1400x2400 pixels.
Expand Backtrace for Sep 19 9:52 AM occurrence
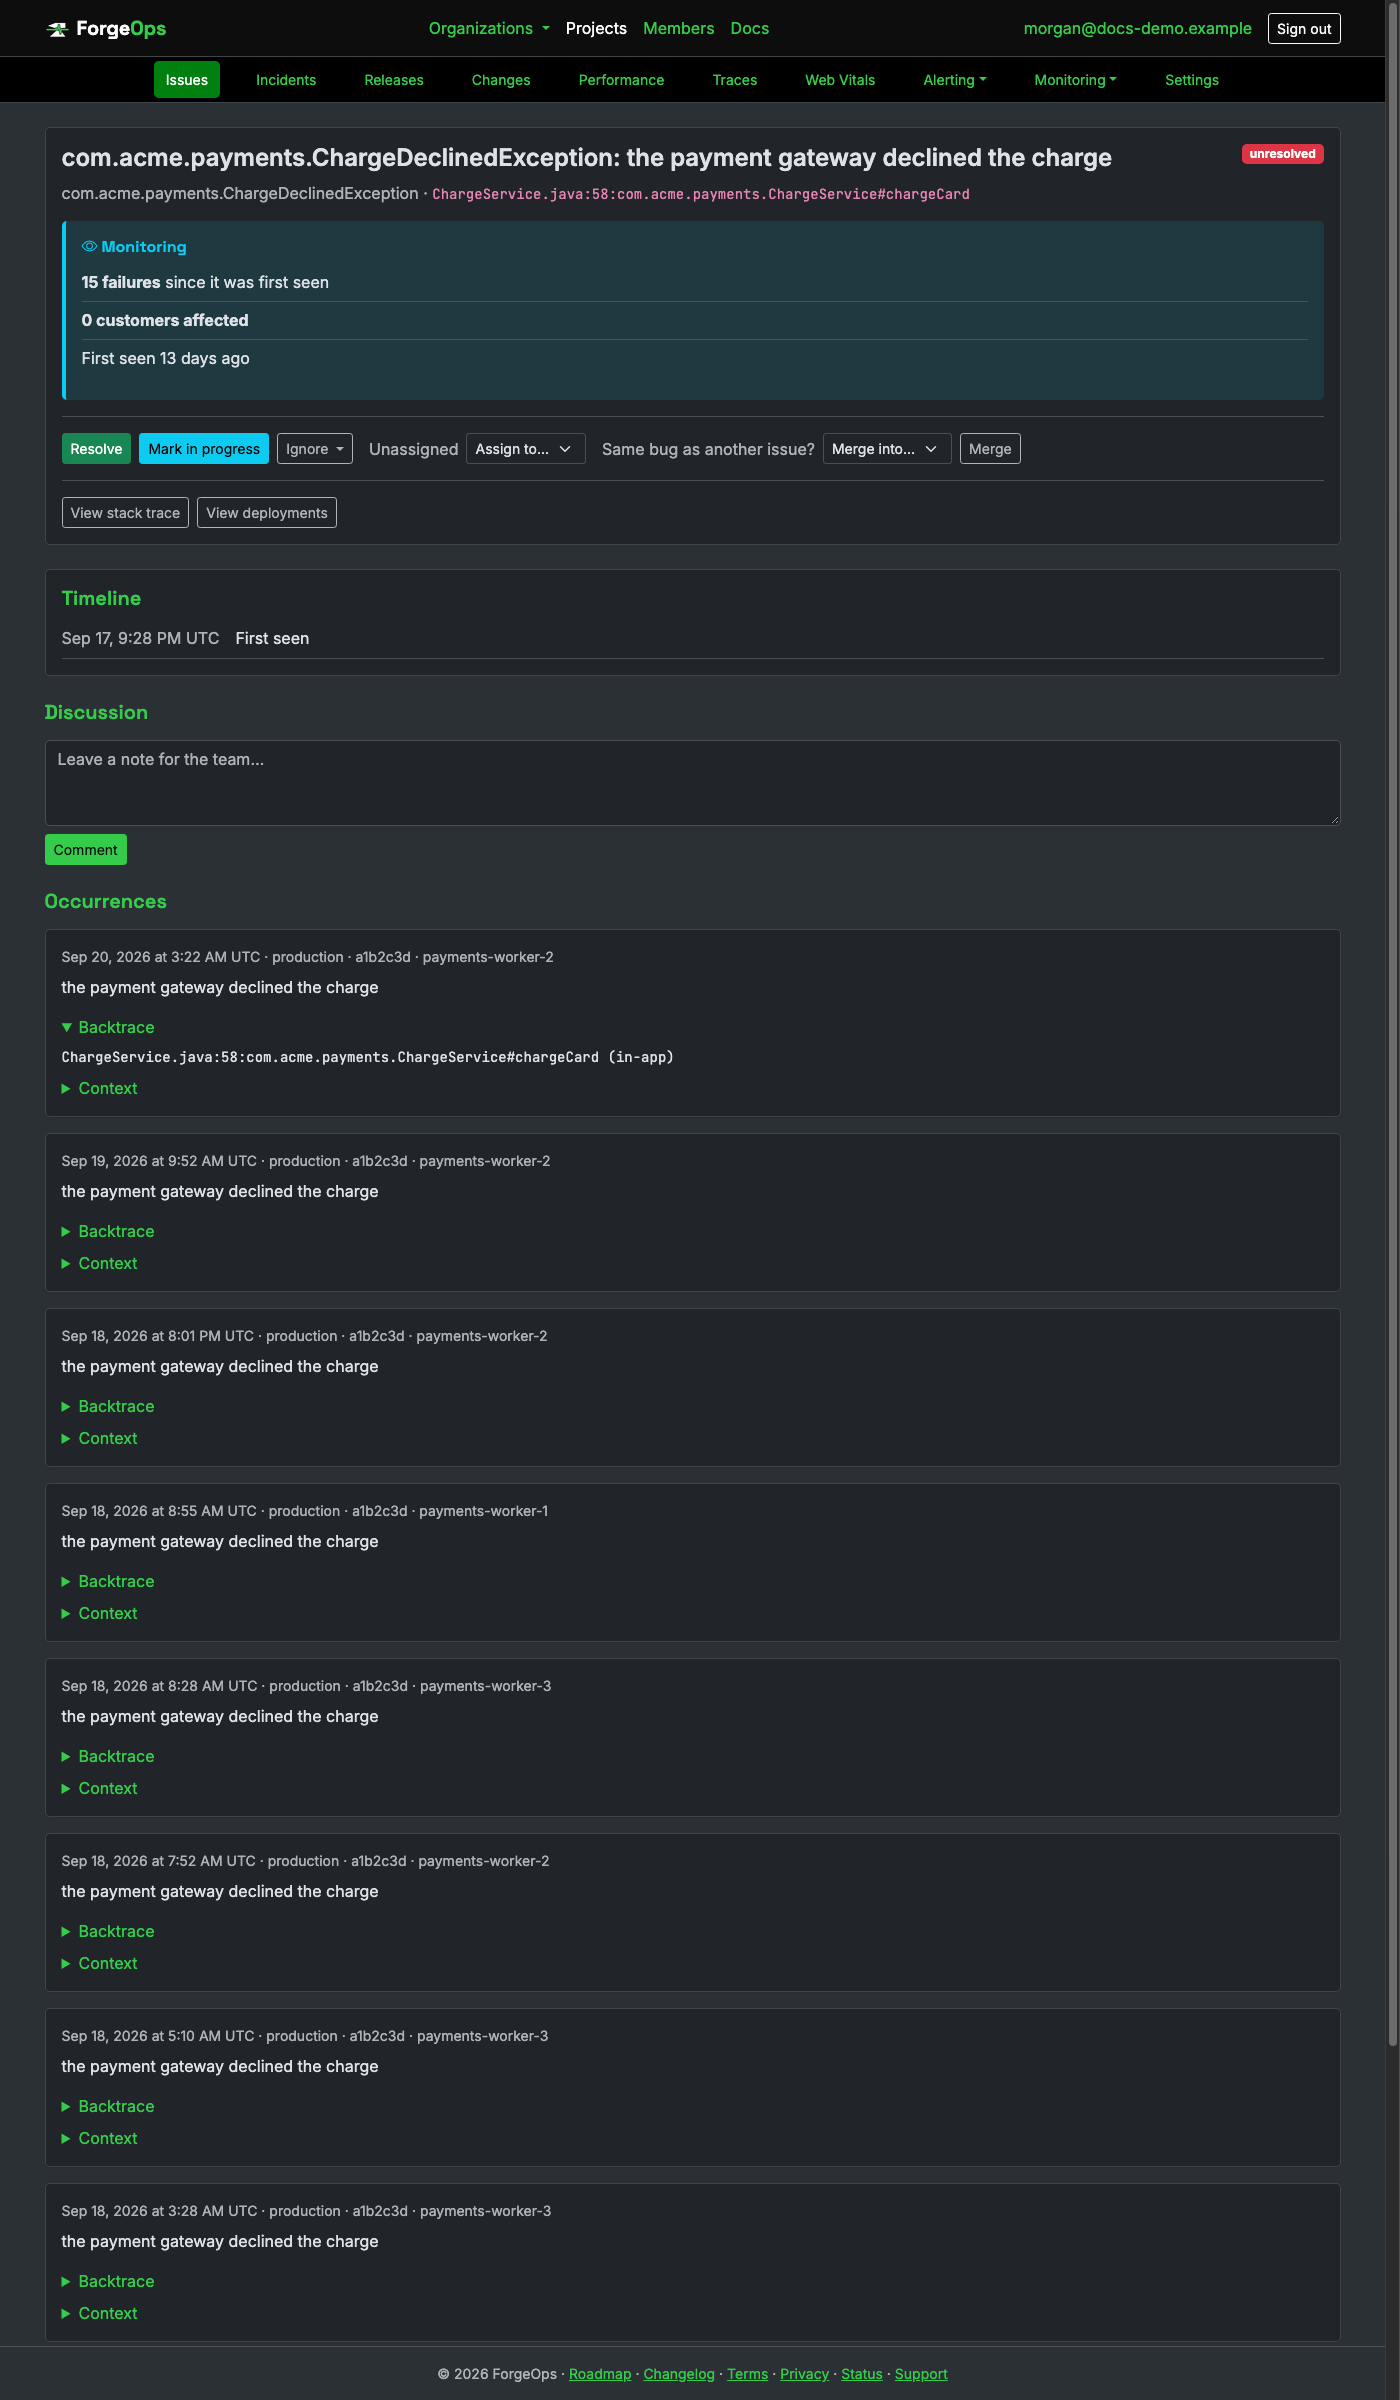108,1231
